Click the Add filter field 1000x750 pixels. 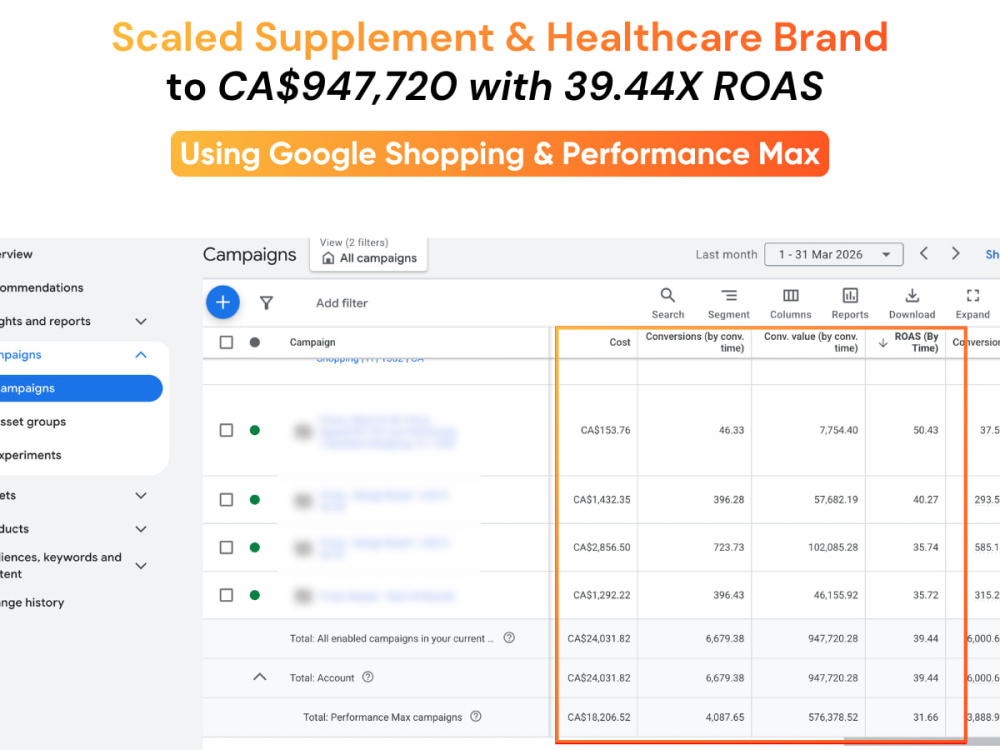click(x=342, y=303)
